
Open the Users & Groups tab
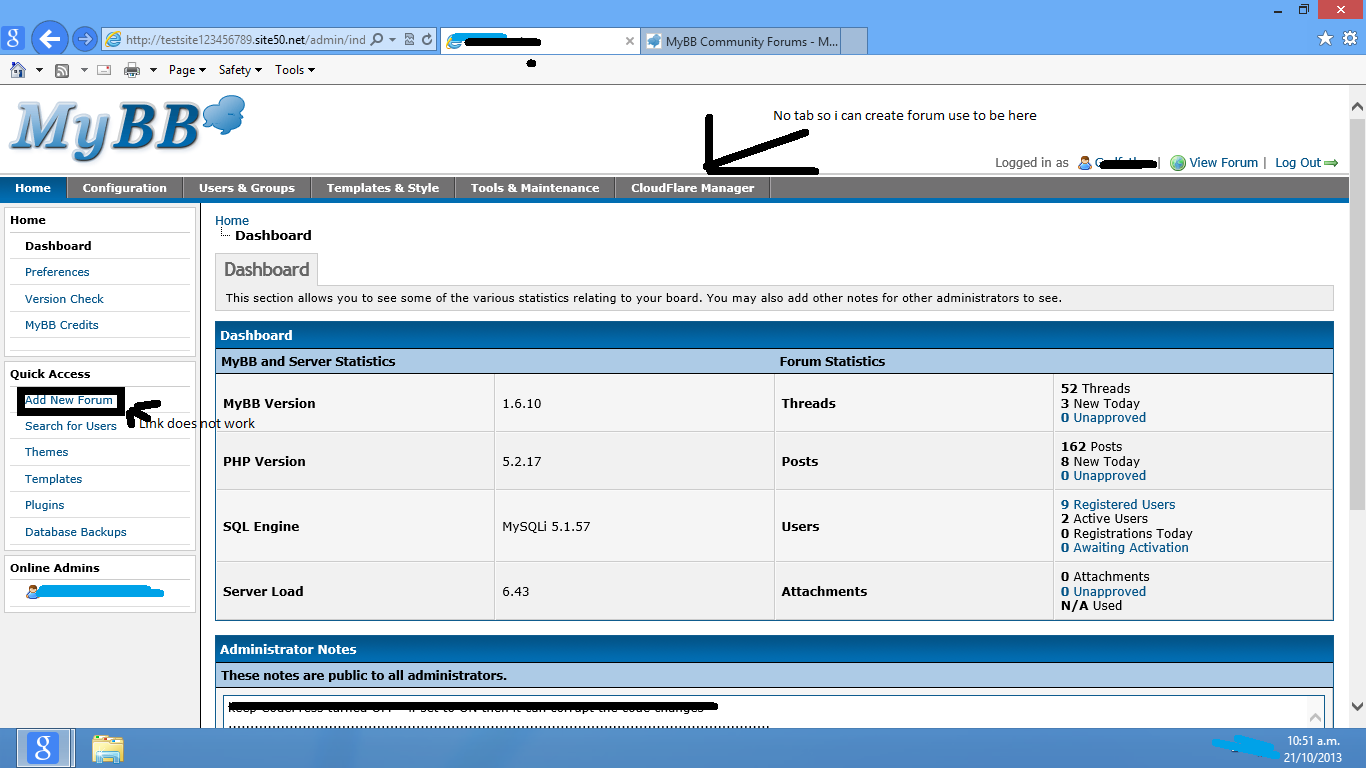[247, 188]
